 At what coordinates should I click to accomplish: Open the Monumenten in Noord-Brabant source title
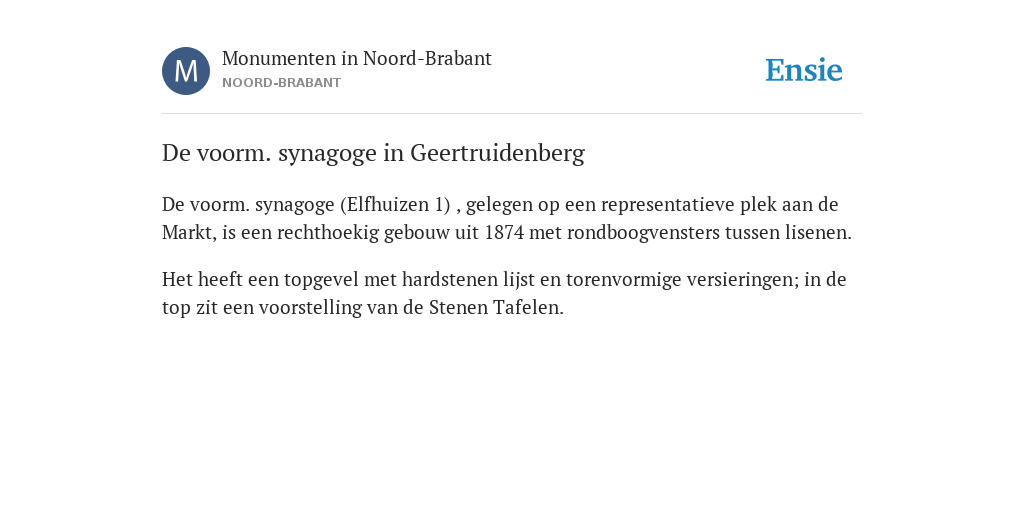357,58
